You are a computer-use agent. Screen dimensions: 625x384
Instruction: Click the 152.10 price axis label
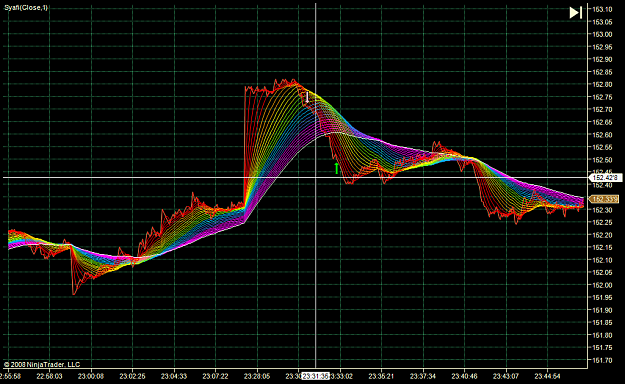602,260
